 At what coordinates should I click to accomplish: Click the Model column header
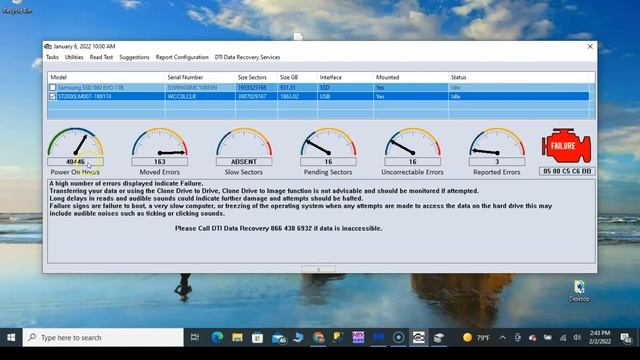[107, 77]
